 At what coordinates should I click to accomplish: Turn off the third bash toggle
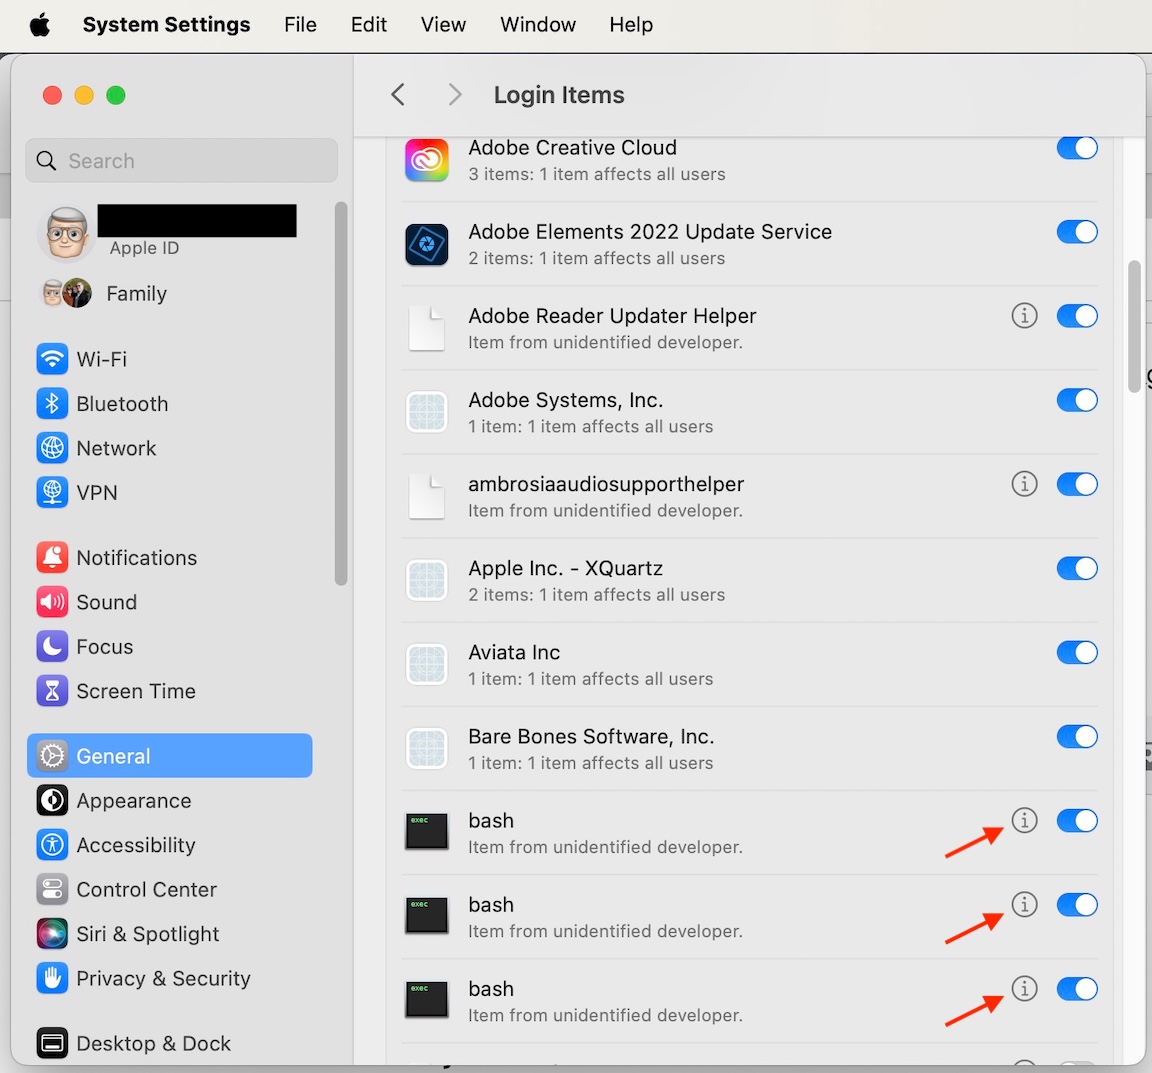click(1077, 988)
